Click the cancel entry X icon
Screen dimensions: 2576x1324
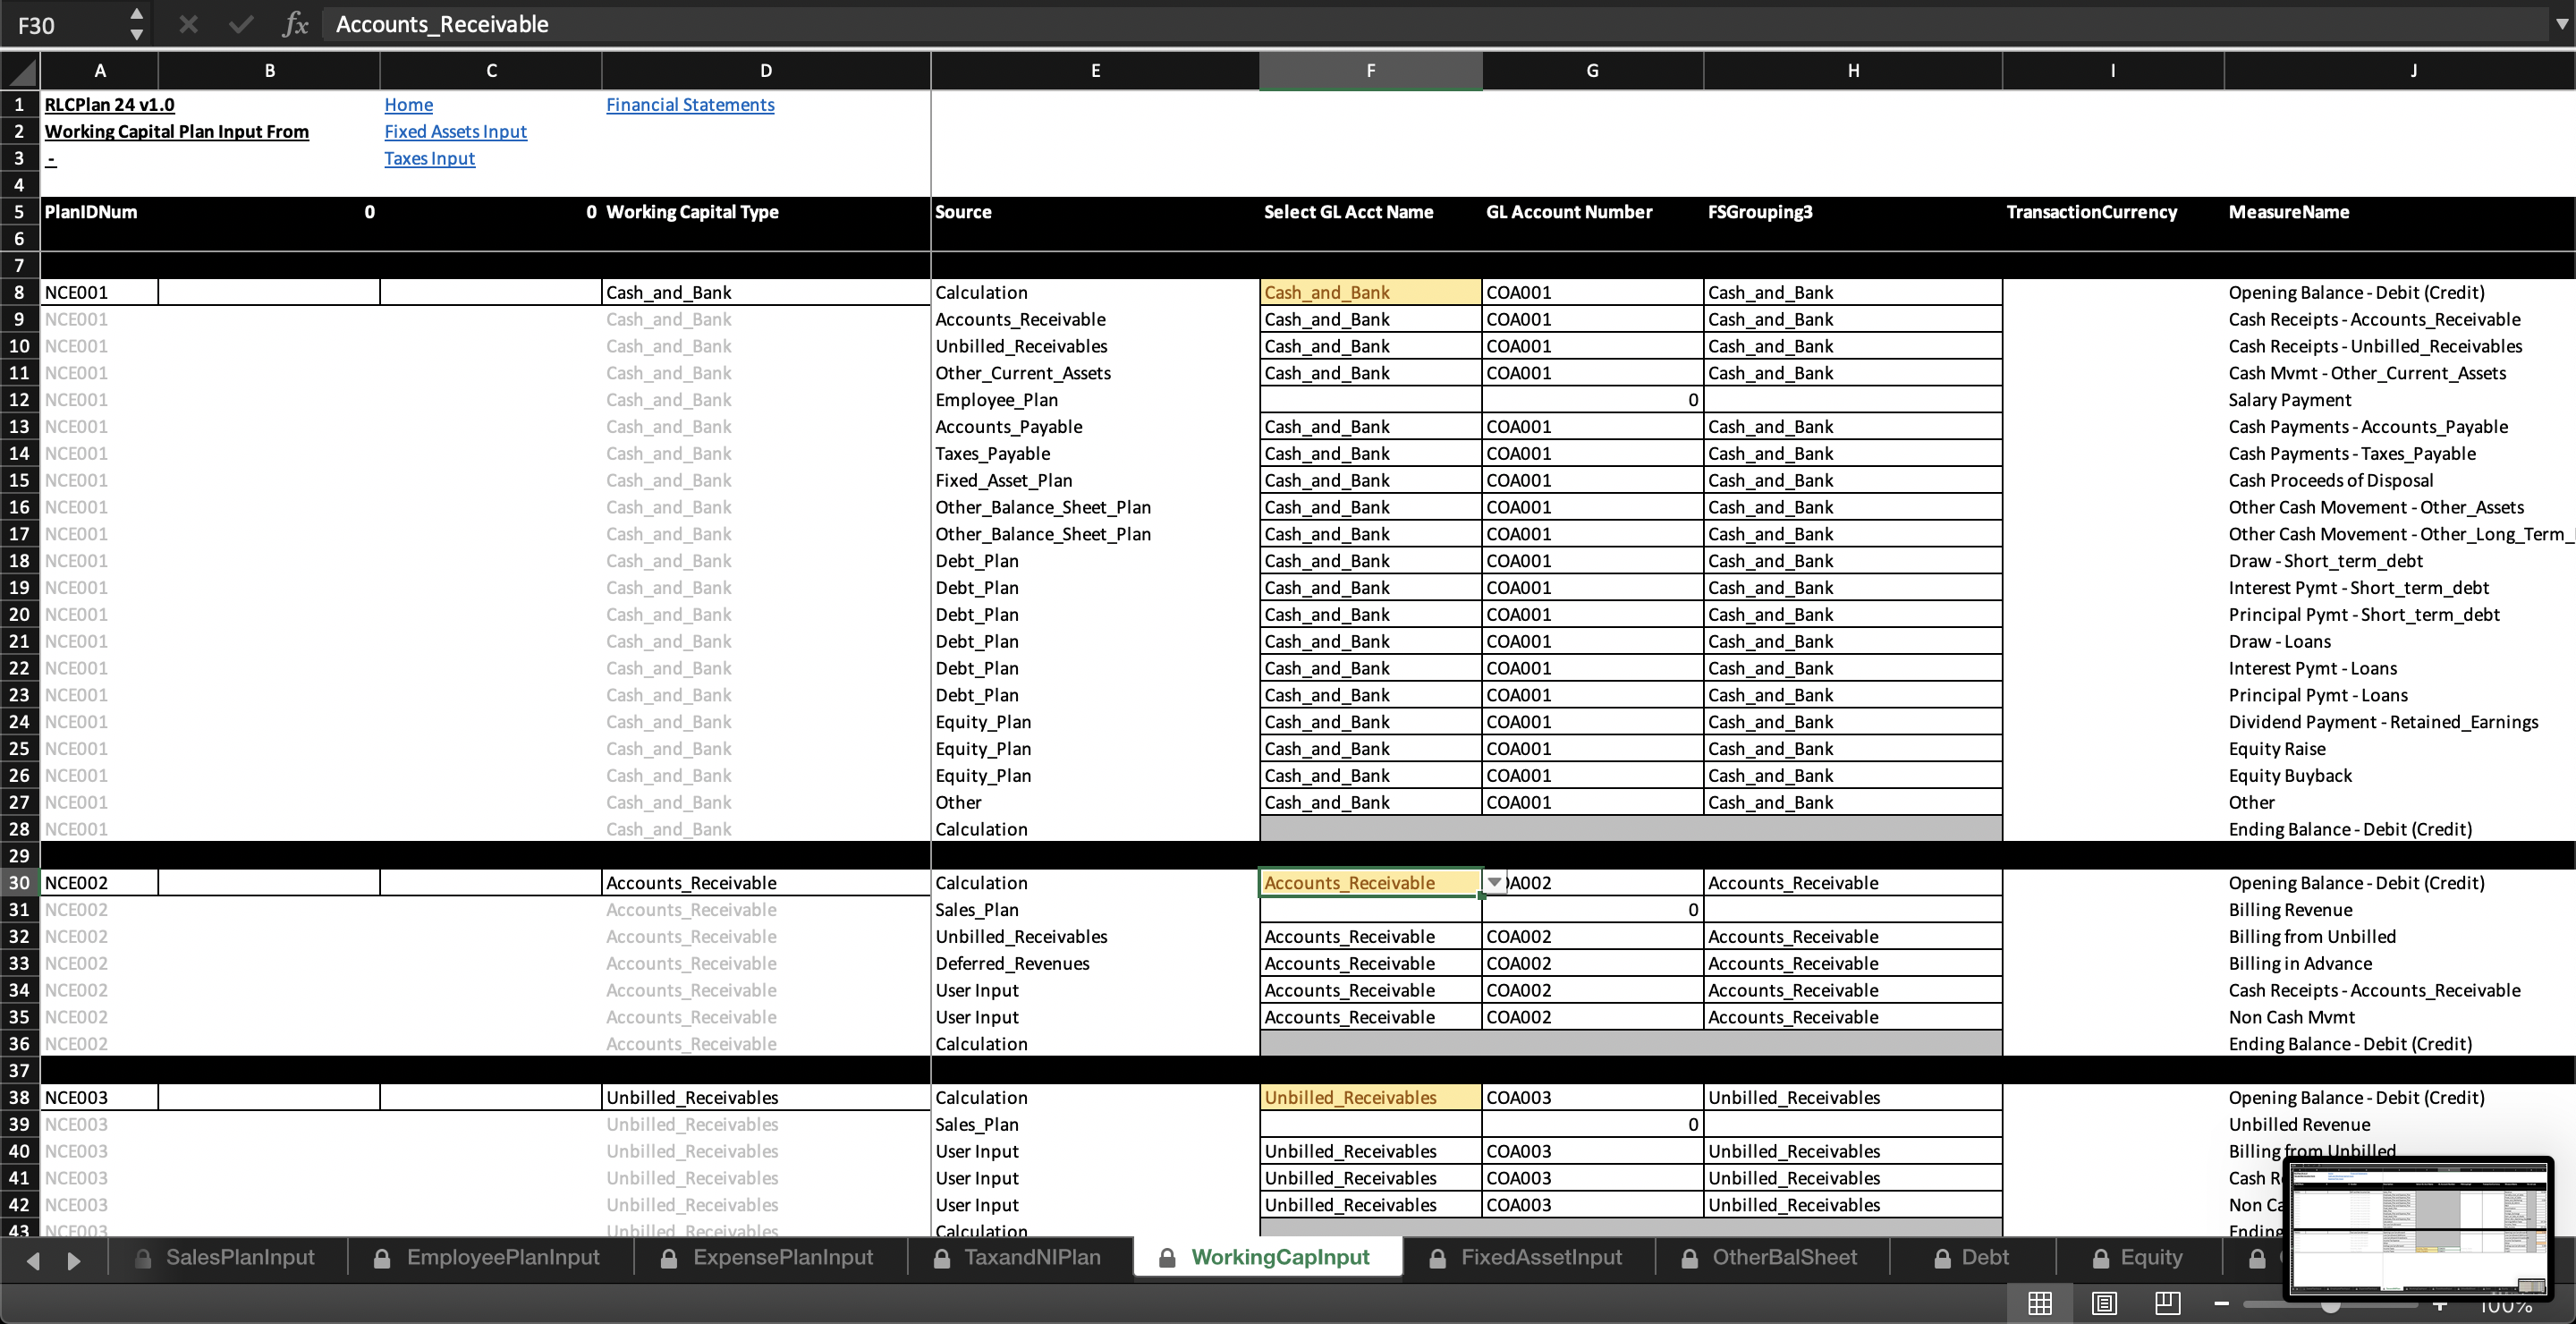(x=188, y=24)
